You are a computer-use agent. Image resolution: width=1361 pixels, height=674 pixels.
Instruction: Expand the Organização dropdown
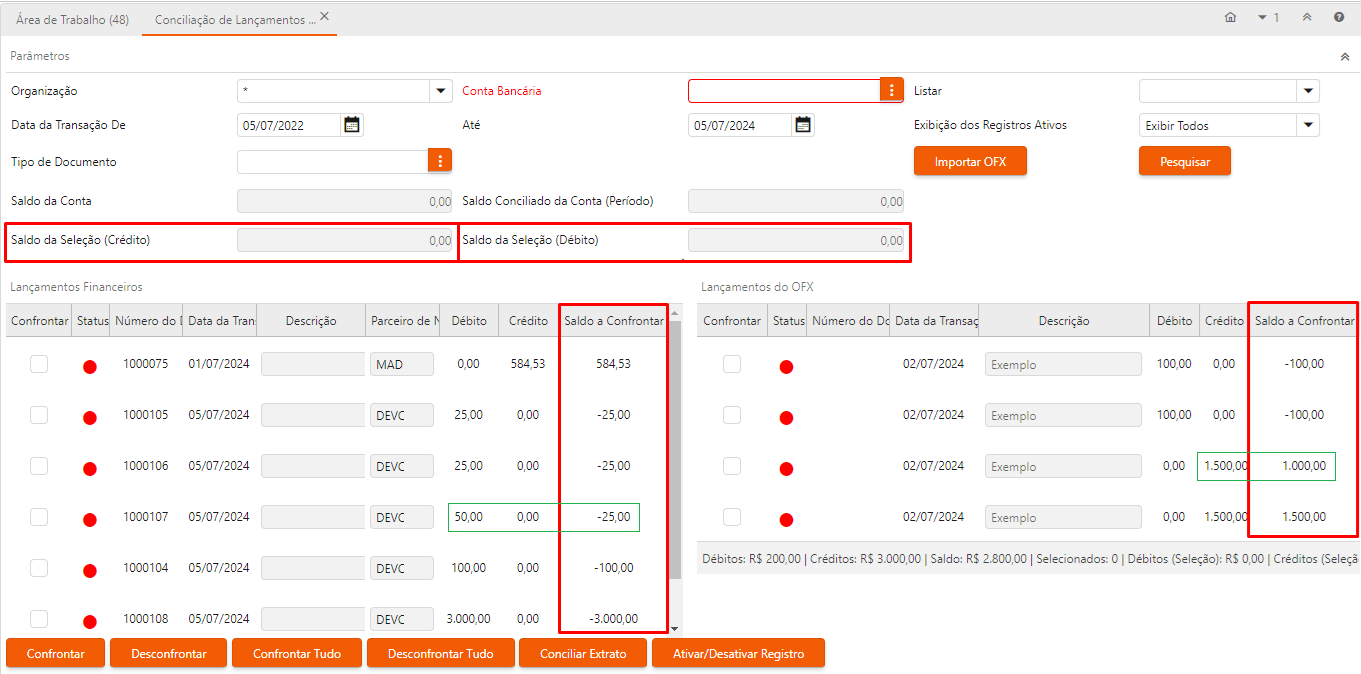coord(440,91)
